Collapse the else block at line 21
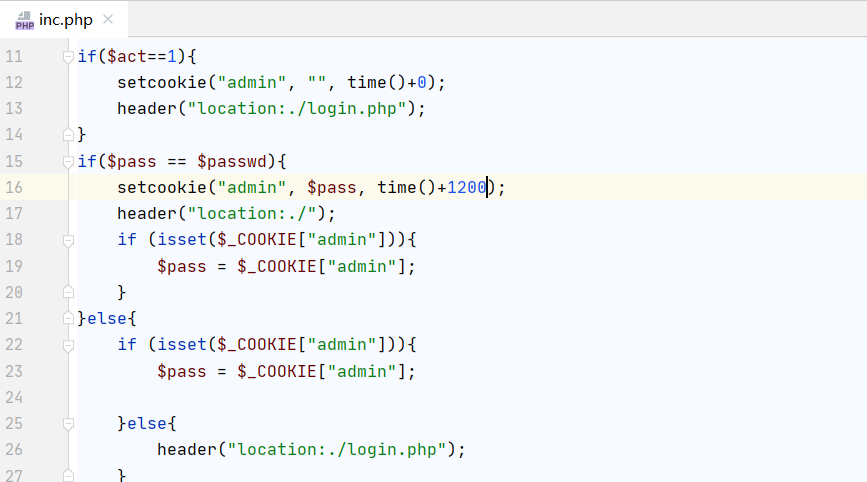This screenshot has width=867, height=482. click(68, 318)
